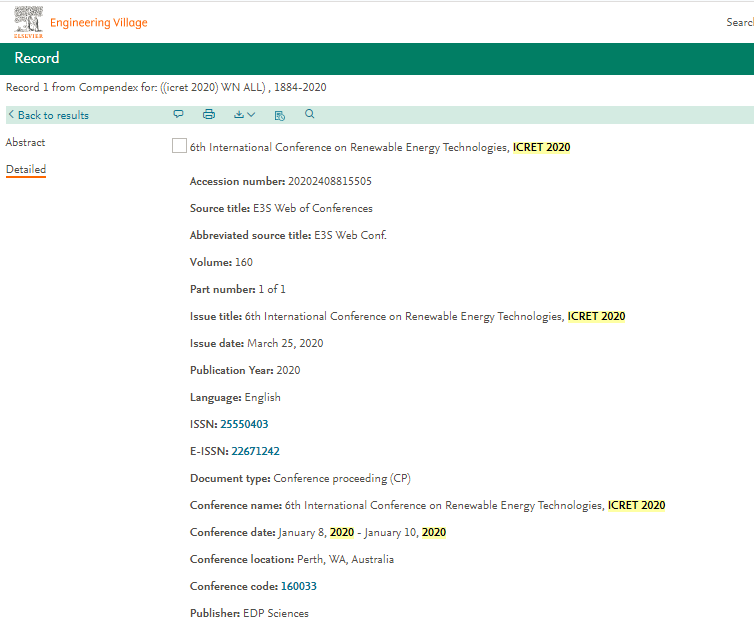Click the Record 1 from Compendex query line
This screenshot has height=629, width=754.
166,87
